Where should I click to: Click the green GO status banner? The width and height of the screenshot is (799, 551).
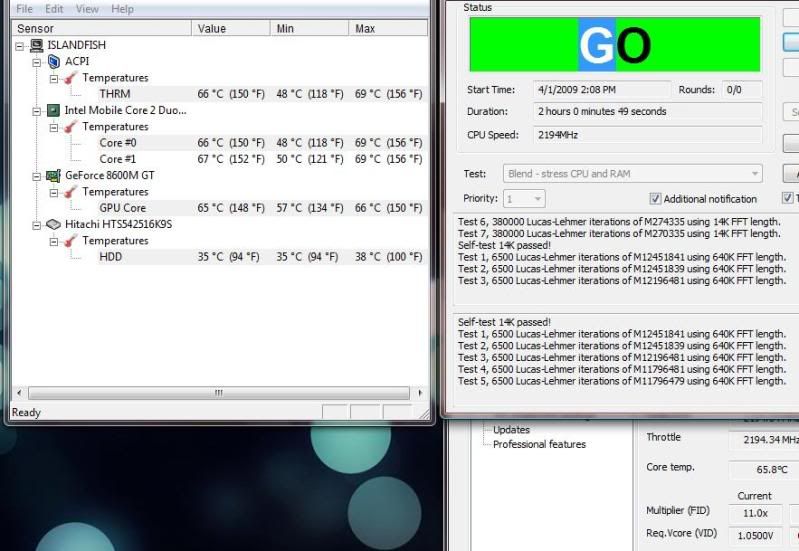(x=615, y=44)
